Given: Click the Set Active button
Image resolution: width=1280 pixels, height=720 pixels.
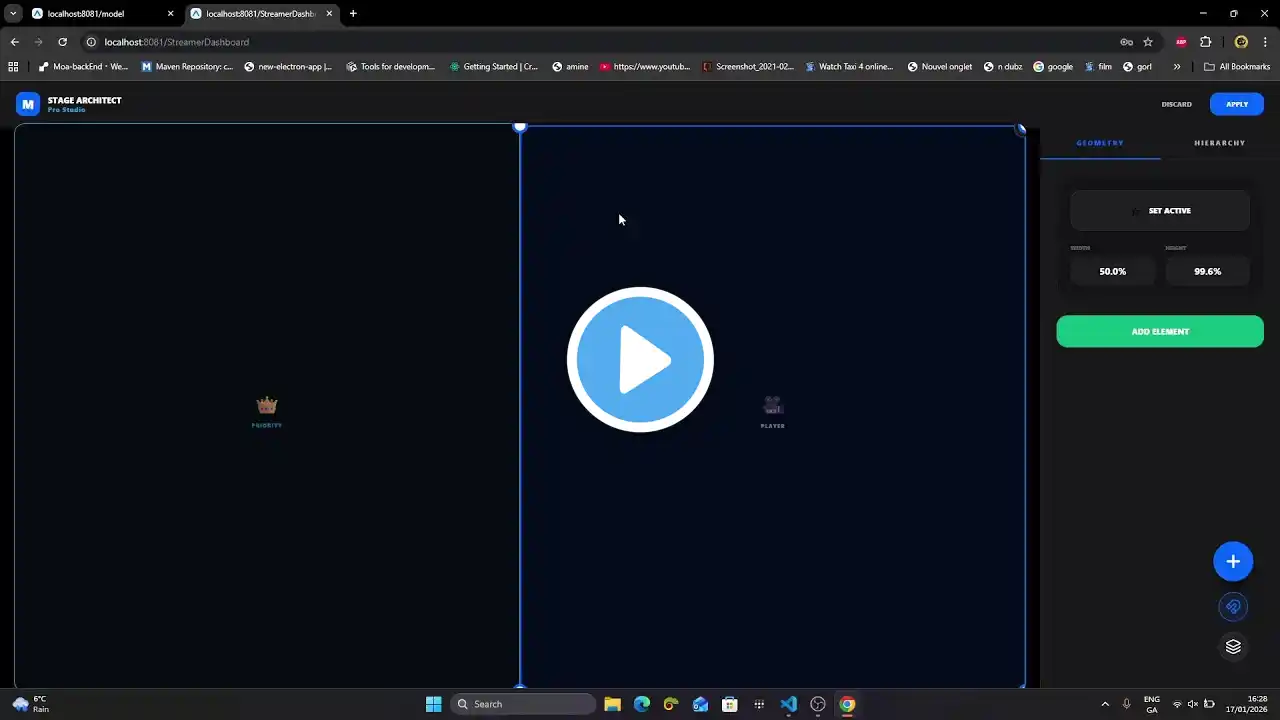Looking at the screenshot, I should click(x=1160, y=211).
